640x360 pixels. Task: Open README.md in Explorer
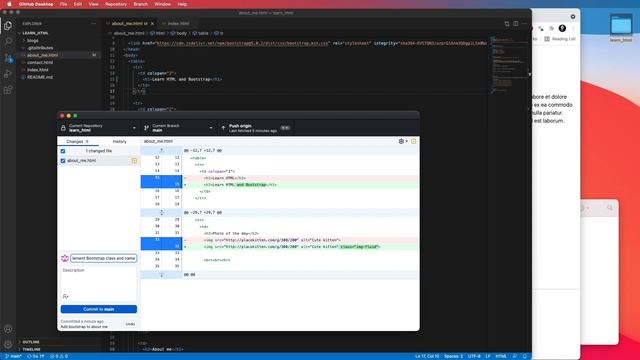[40, 77]
